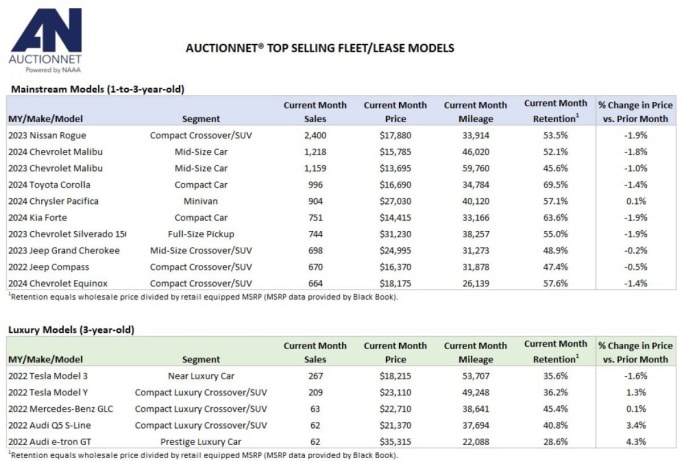Image resolution: width=684 pixels, height=462 pixels.
Task: Select the 2024 Chrysler Pacifica price cell $27,030
Action: 395,201
